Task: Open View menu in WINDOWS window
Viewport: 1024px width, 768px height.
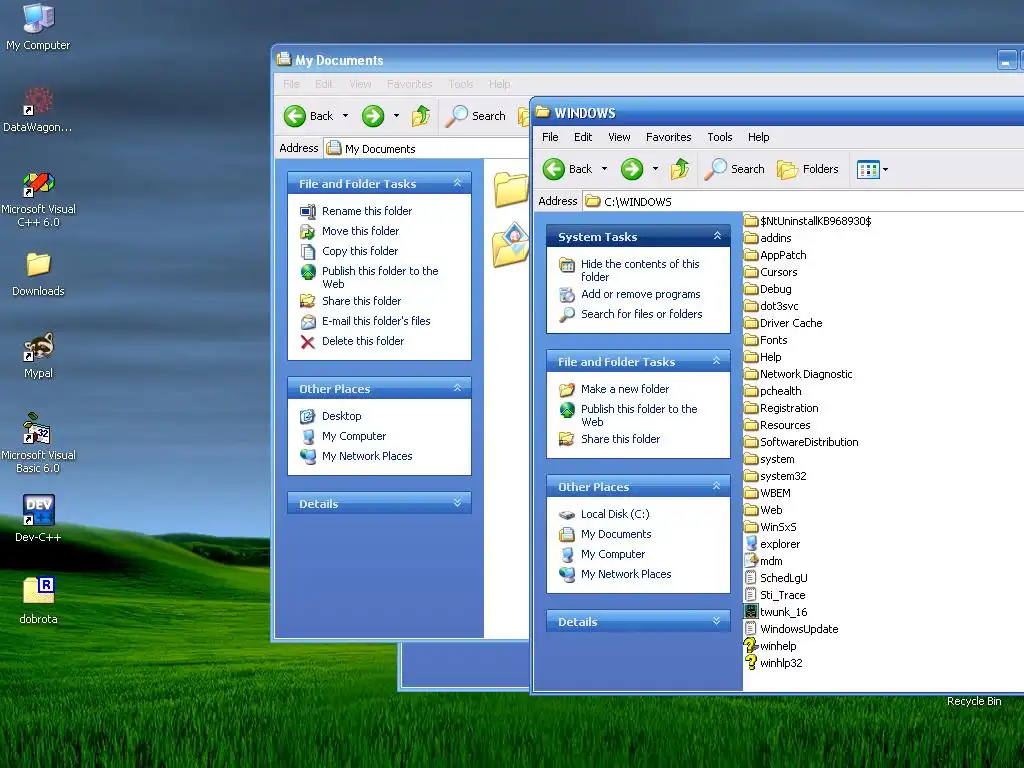Action: (619, 137)
